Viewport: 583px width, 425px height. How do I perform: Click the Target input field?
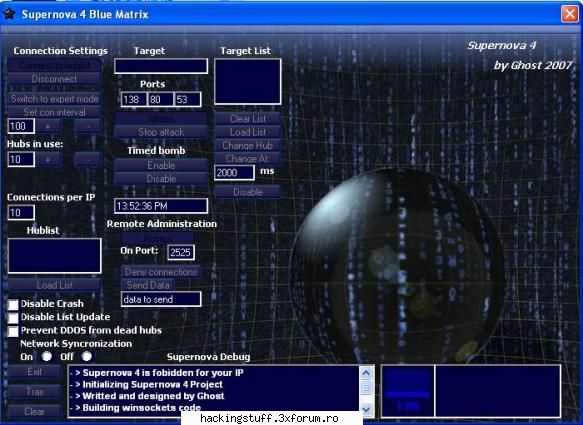click(161, 66)
